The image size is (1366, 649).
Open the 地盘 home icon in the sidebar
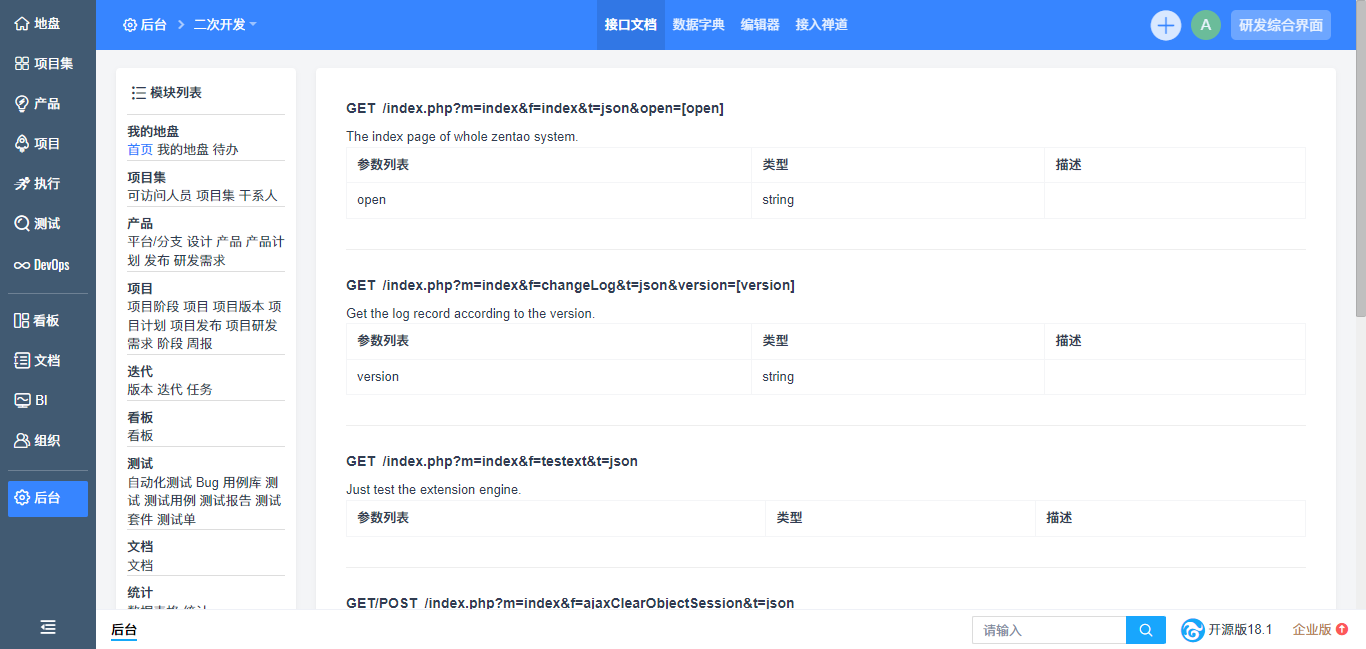pos(22,23)
